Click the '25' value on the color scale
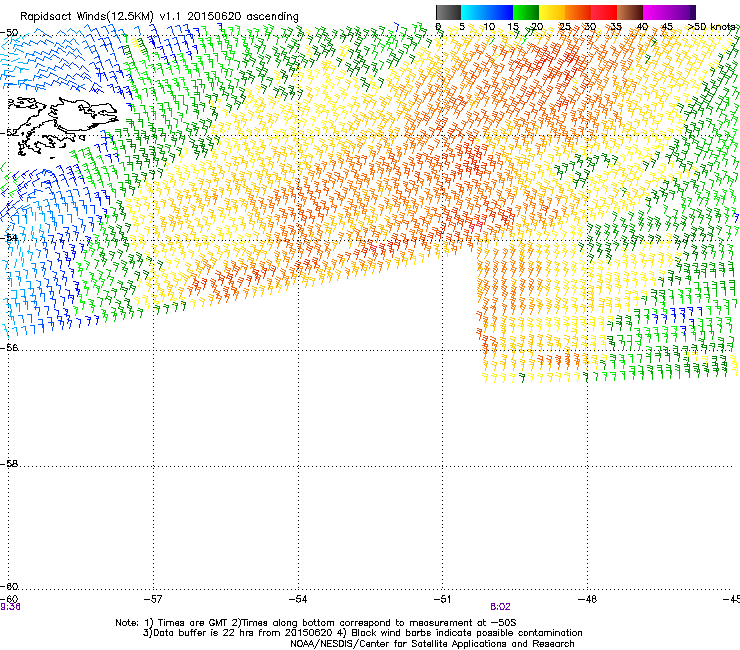The width and height of the screenshot is (740, 650). coord(565,26)
